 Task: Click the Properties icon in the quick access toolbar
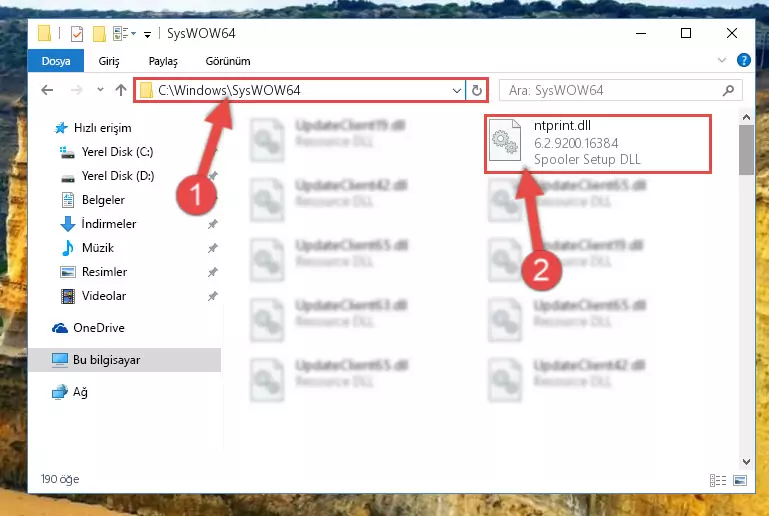[77, 34]
